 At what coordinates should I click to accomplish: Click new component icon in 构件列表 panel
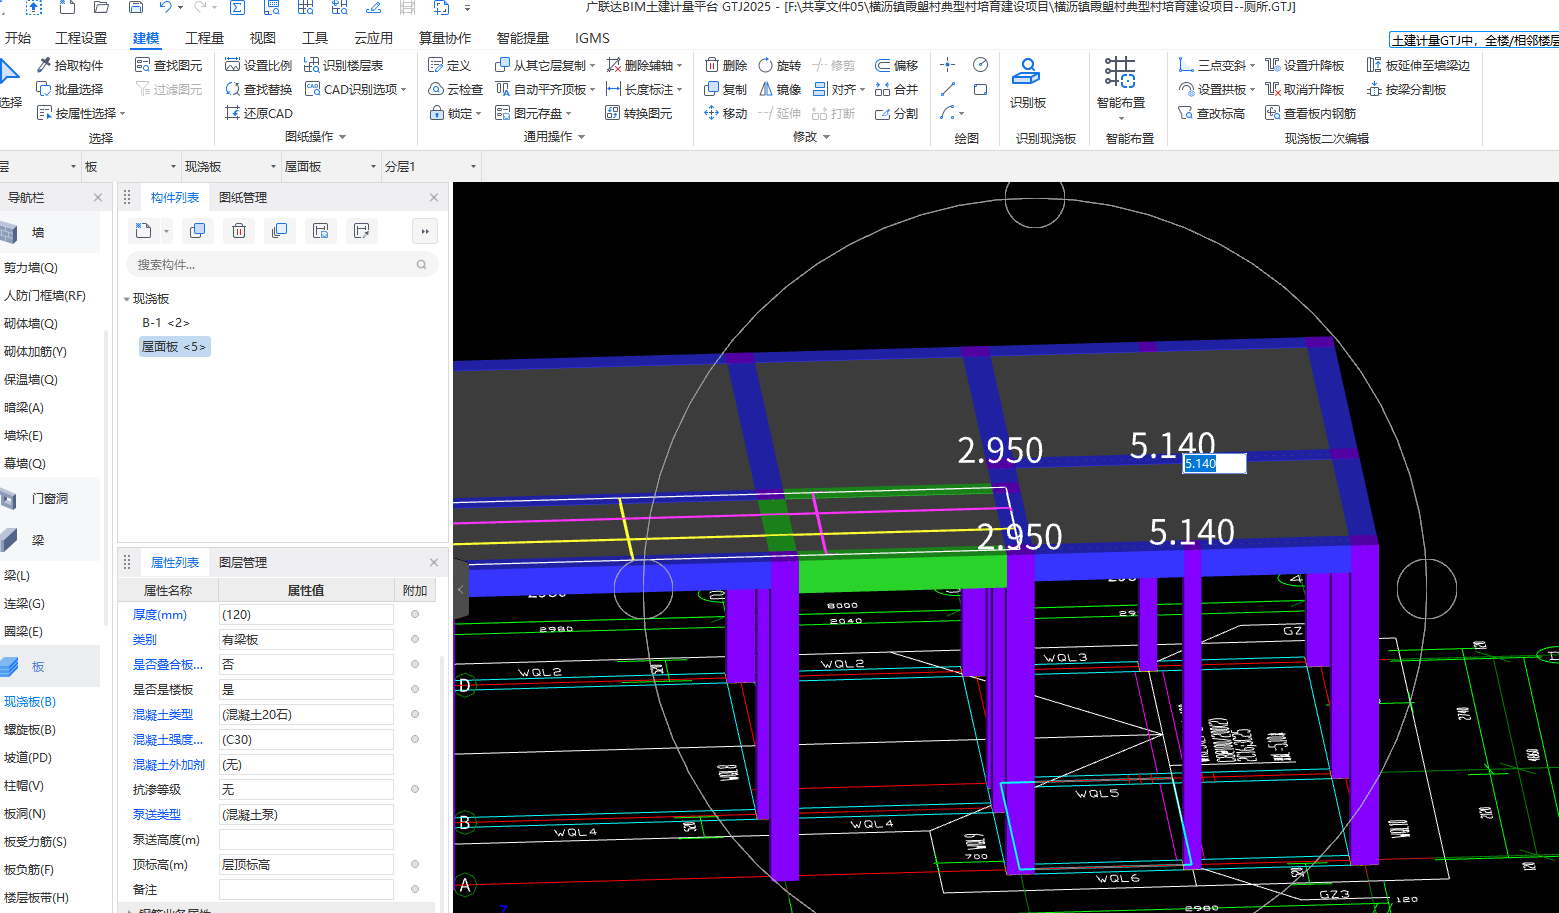click(144, 231)
